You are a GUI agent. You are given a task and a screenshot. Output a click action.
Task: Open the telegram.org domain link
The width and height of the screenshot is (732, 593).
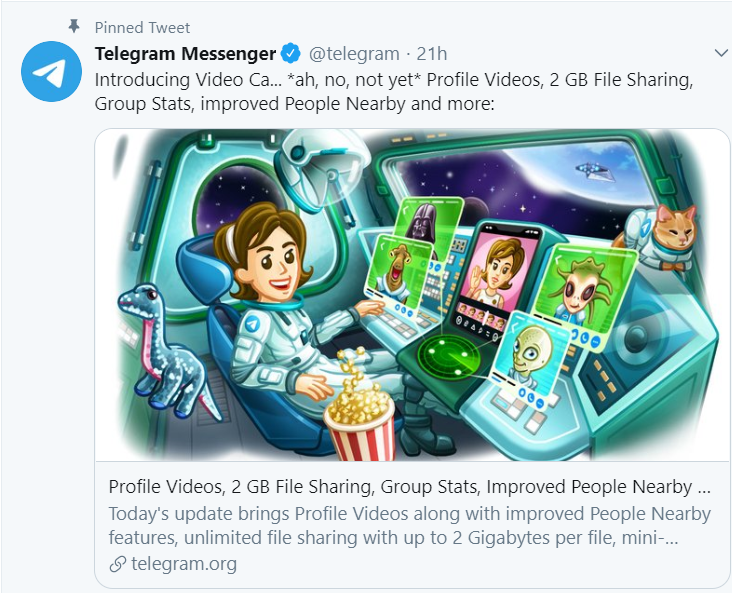[184, 564]
